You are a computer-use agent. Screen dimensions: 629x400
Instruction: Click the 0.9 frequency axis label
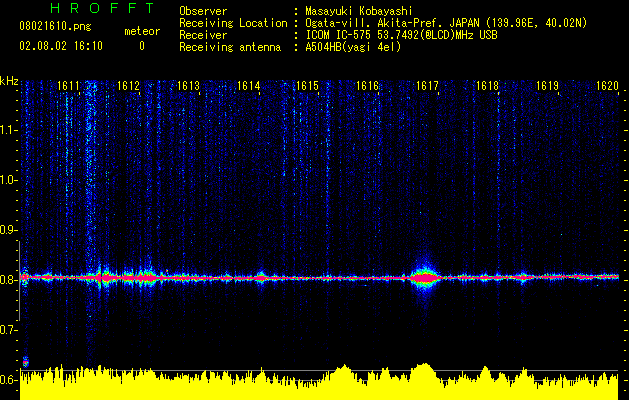point(8,230)
